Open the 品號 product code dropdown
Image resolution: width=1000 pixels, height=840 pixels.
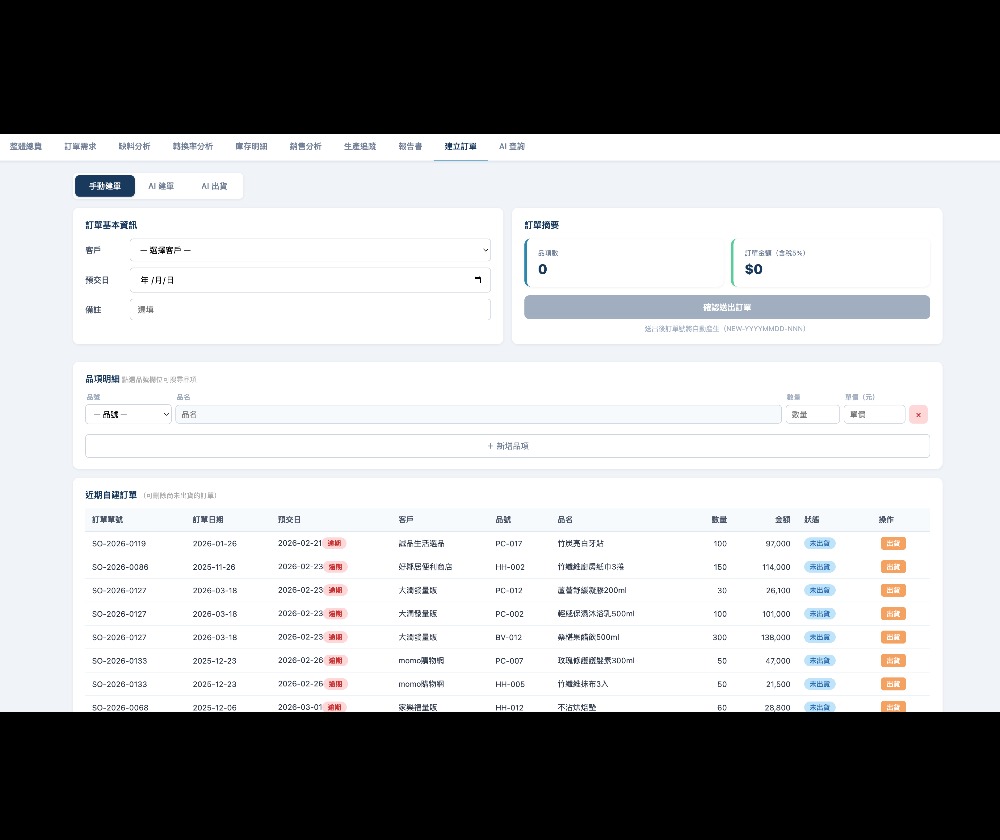[128, 415]
